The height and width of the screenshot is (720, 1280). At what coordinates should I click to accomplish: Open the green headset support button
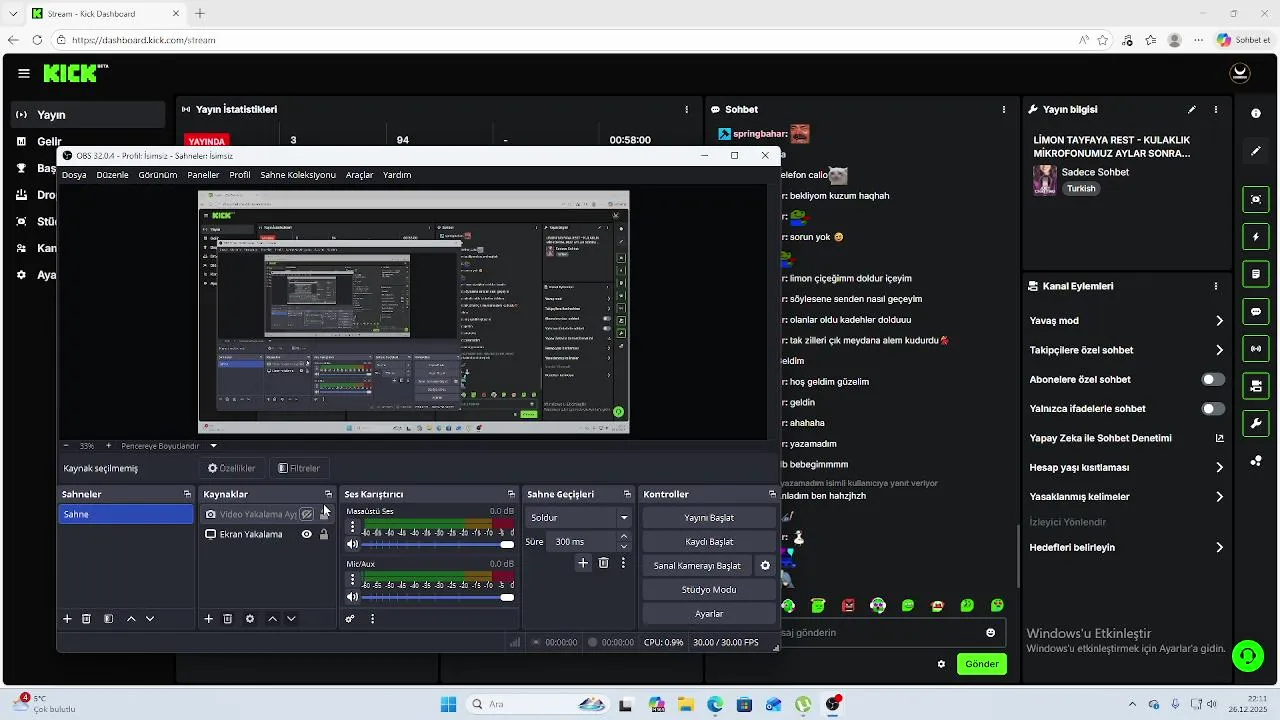click(1247, 656)
